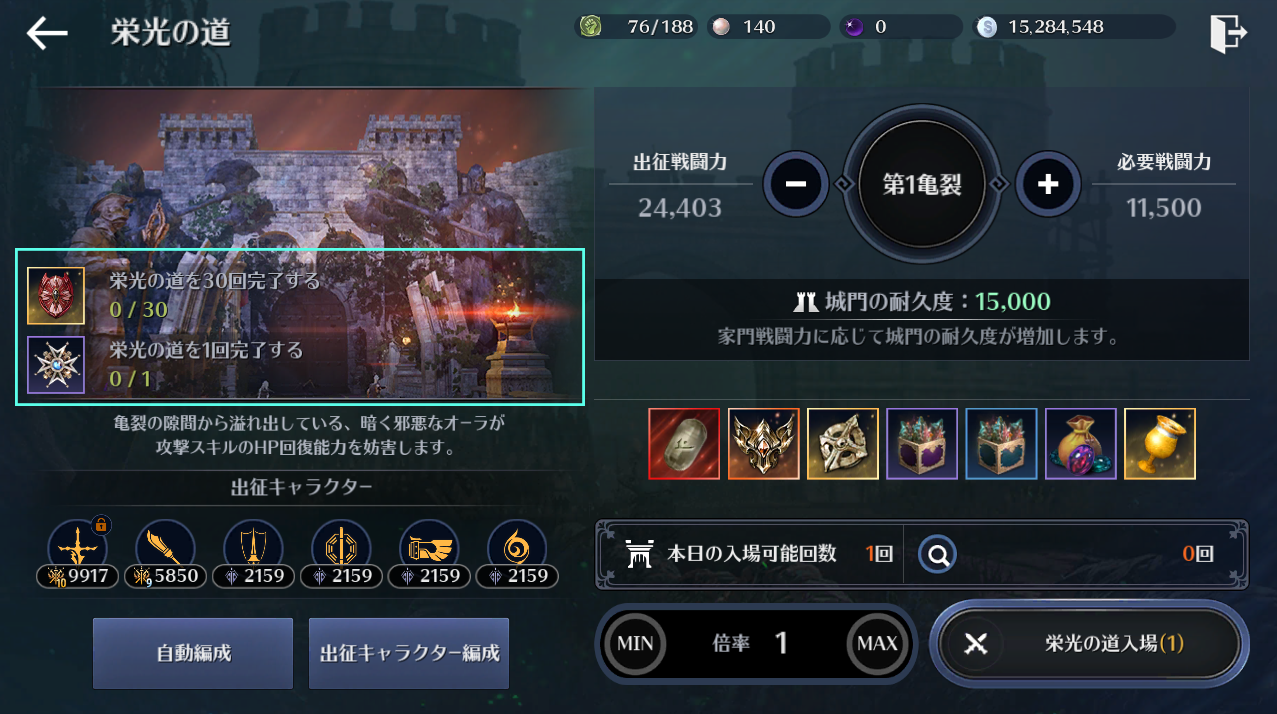This screenshot has width=1277, height=714.
Task: Open the 第1亀裂 rift level selector
Action: 921,184
